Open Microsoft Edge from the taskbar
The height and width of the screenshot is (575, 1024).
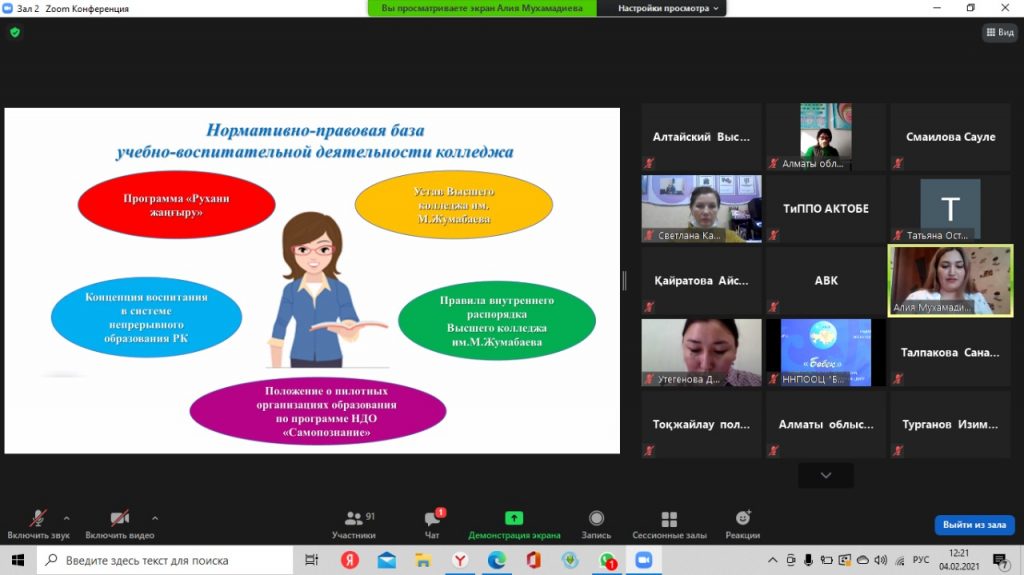(x=496, y=561)
